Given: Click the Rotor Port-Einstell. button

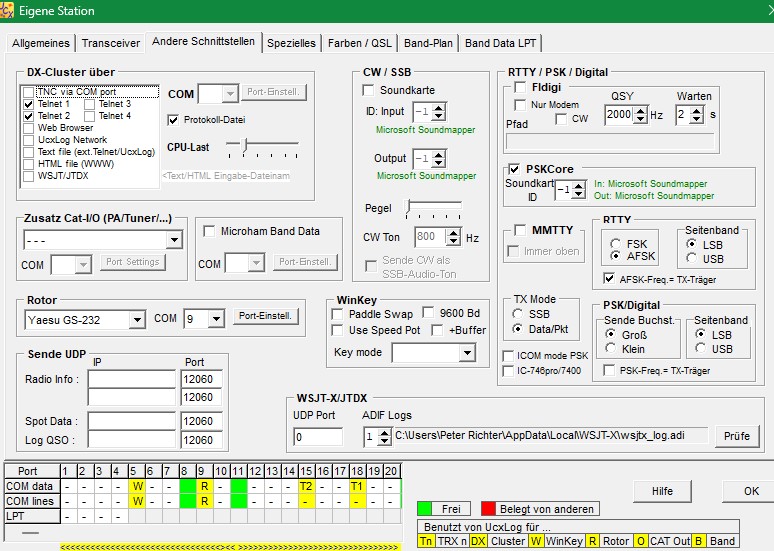Looking at the screenshot, I should click(266, 317).
